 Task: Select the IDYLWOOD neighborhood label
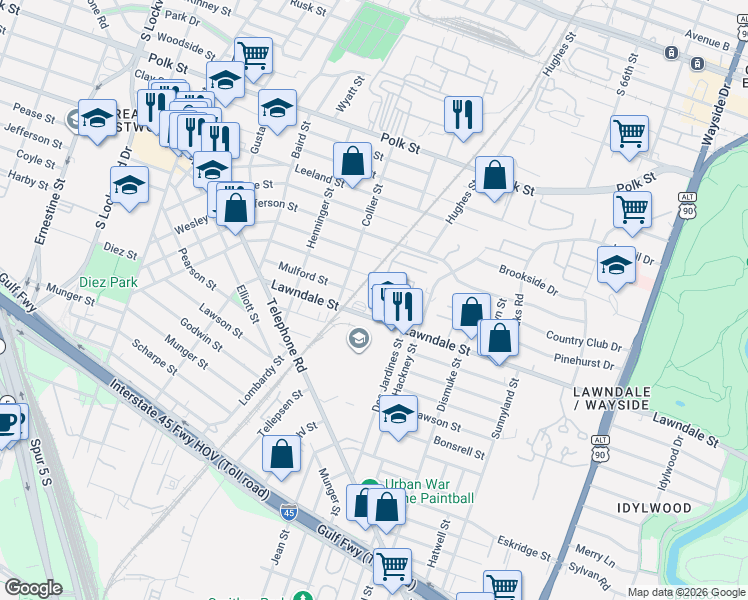click(654, 508)
